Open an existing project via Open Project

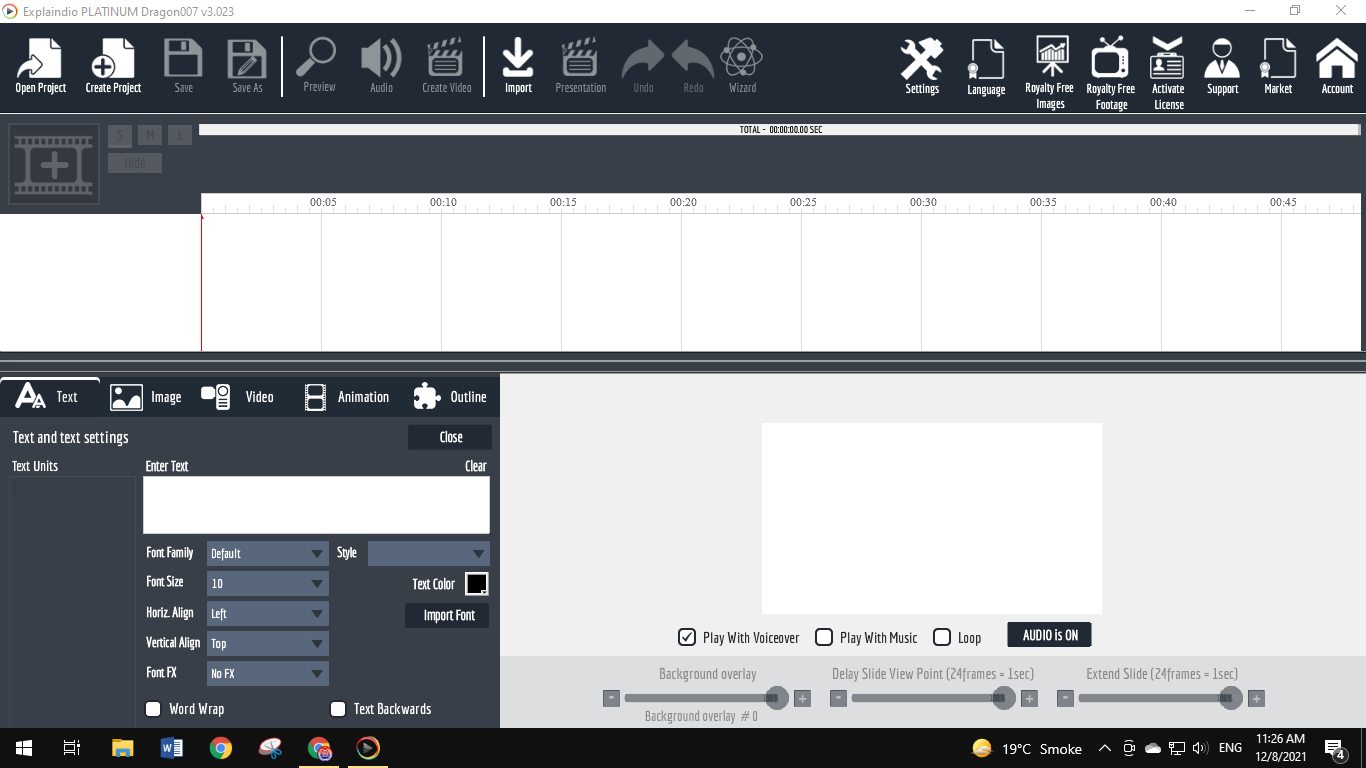pos(40,66)
